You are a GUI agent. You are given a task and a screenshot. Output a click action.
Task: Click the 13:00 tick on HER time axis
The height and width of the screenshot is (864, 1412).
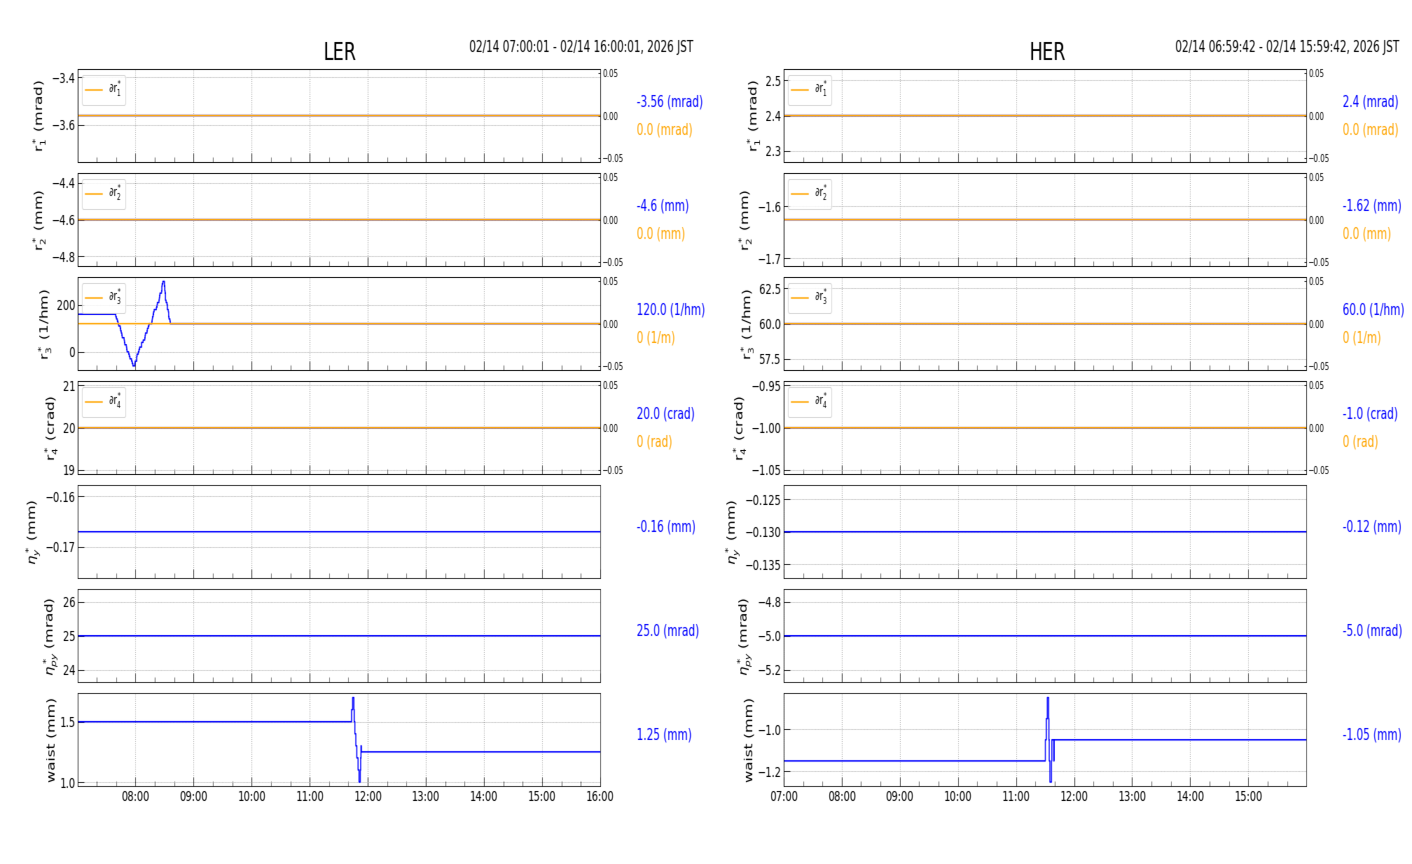point(1132,797)
